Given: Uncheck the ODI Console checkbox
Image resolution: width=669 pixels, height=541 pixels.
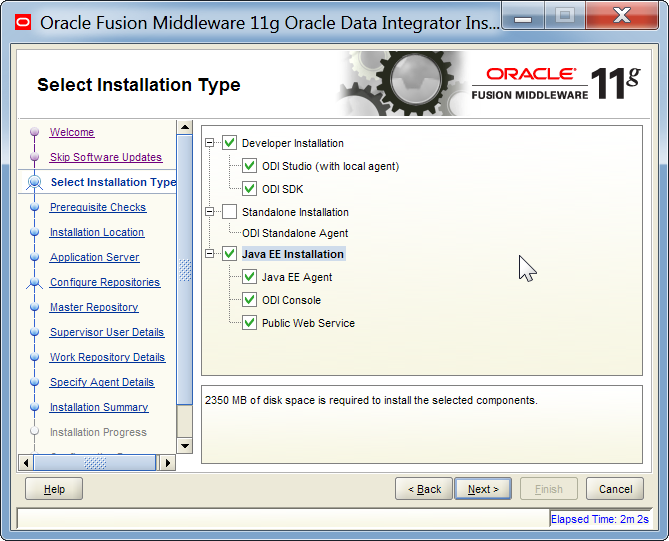Looking at the screenshot, I should tap(250, 300).
